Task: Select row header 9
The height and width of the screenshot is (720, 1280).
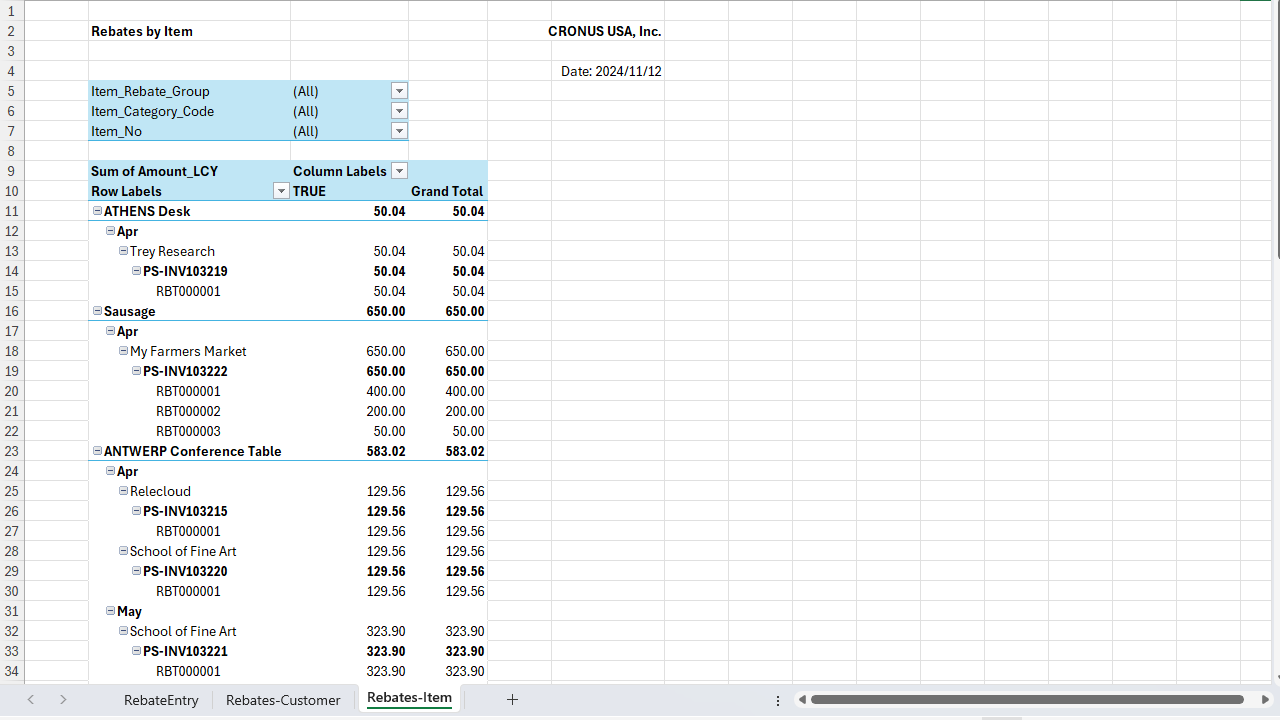Action: click(x=12, y=171)
